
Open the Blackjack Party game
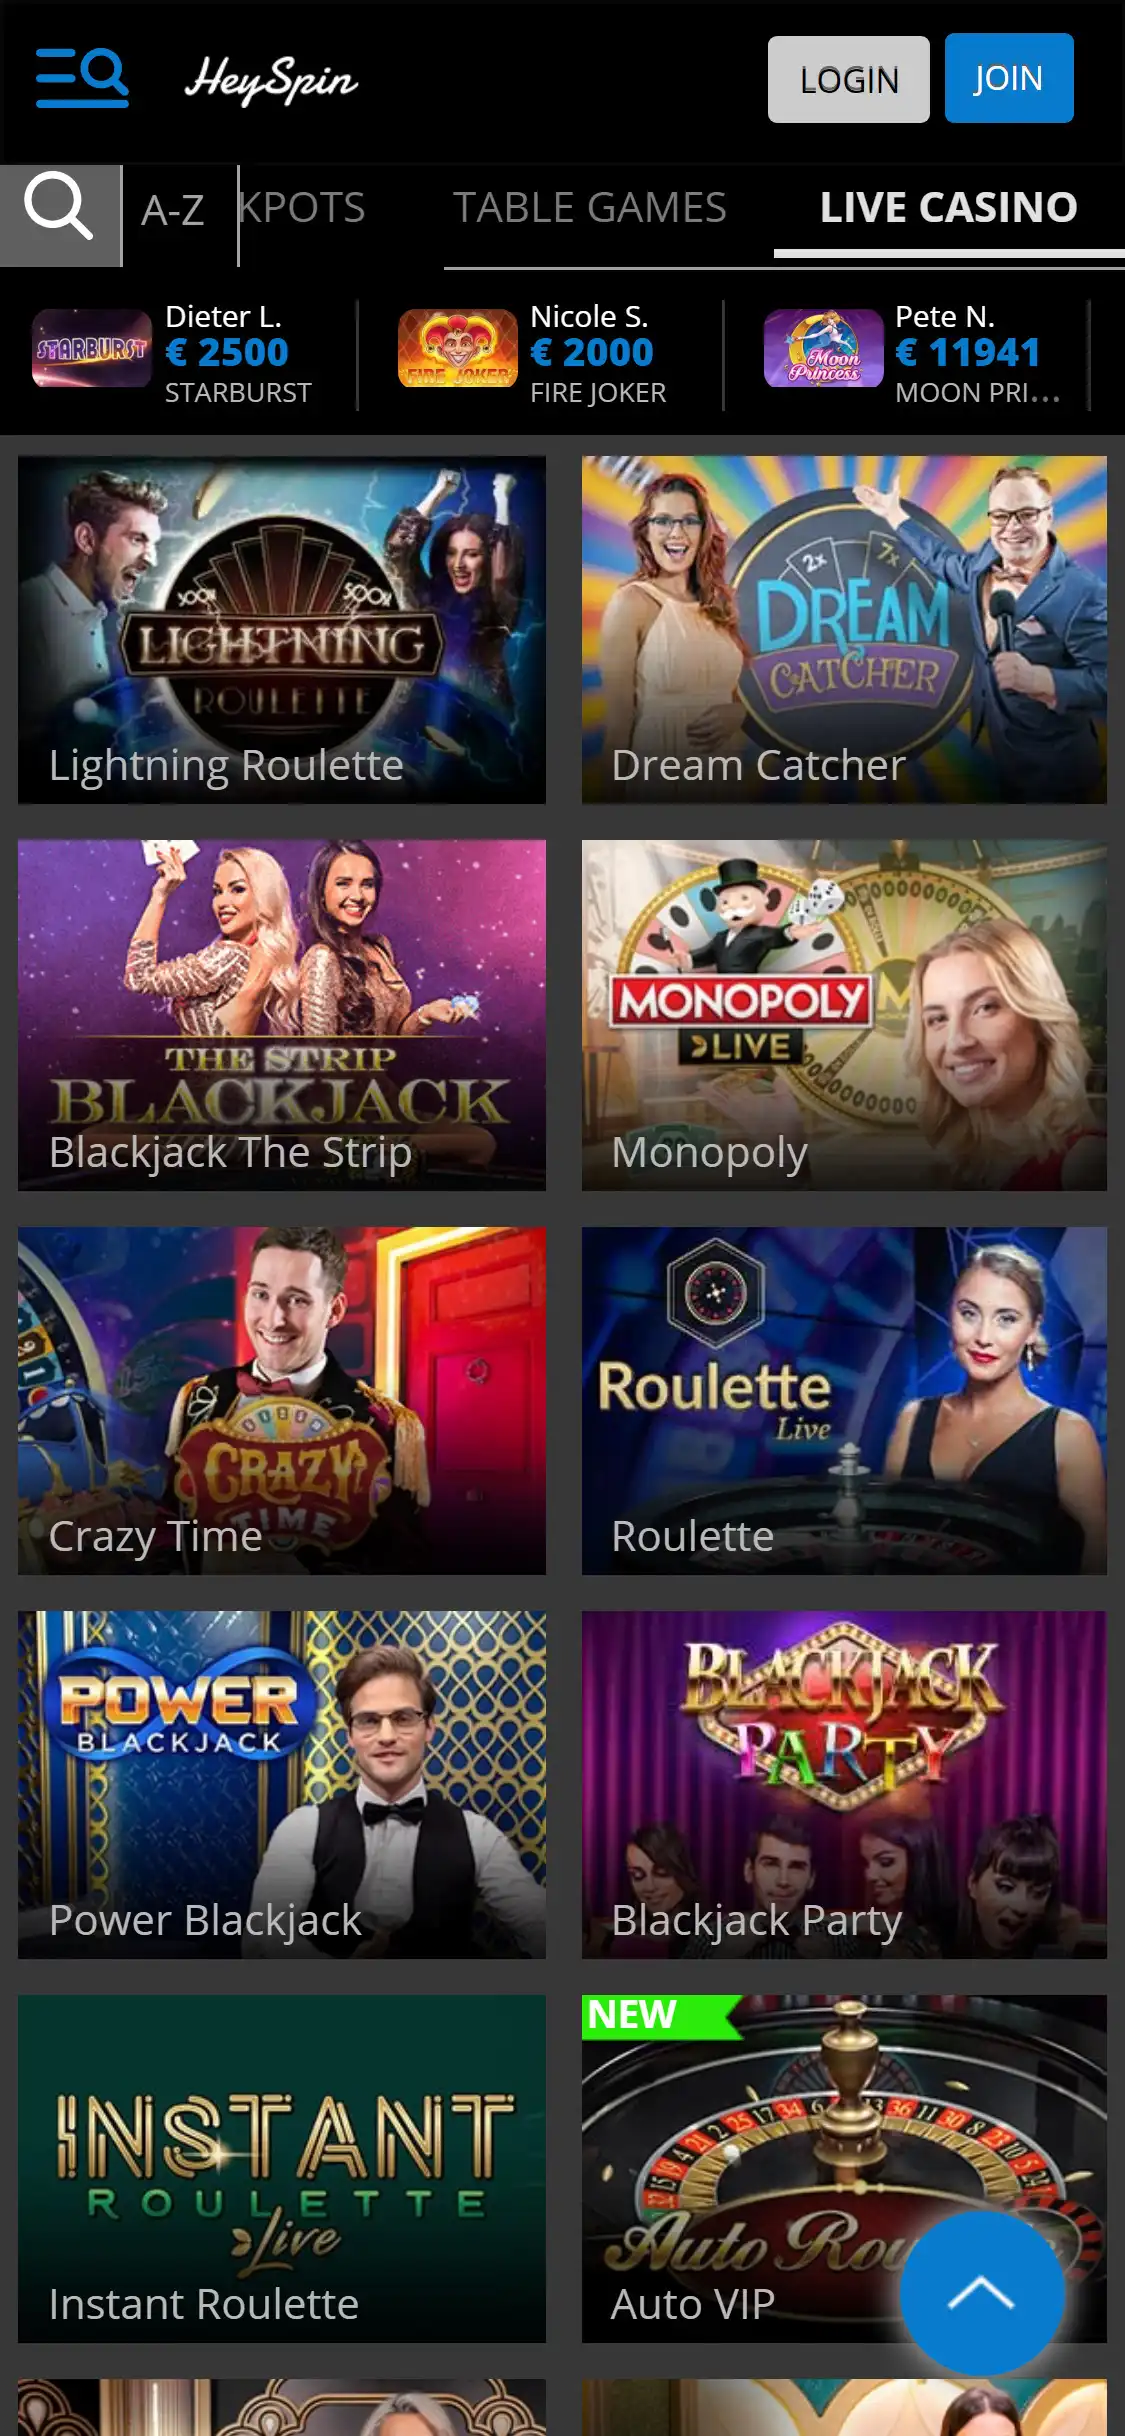coord(844,1785)
